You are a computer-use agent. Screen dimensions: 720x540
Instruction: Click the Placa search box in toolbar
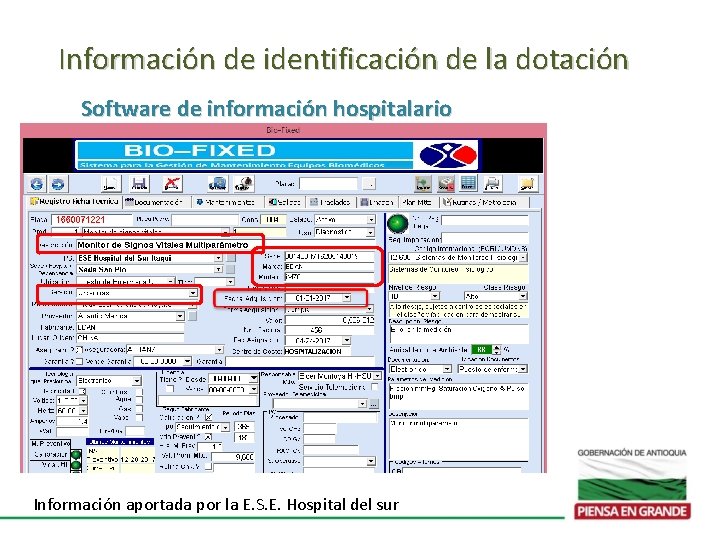click(328, 184)
